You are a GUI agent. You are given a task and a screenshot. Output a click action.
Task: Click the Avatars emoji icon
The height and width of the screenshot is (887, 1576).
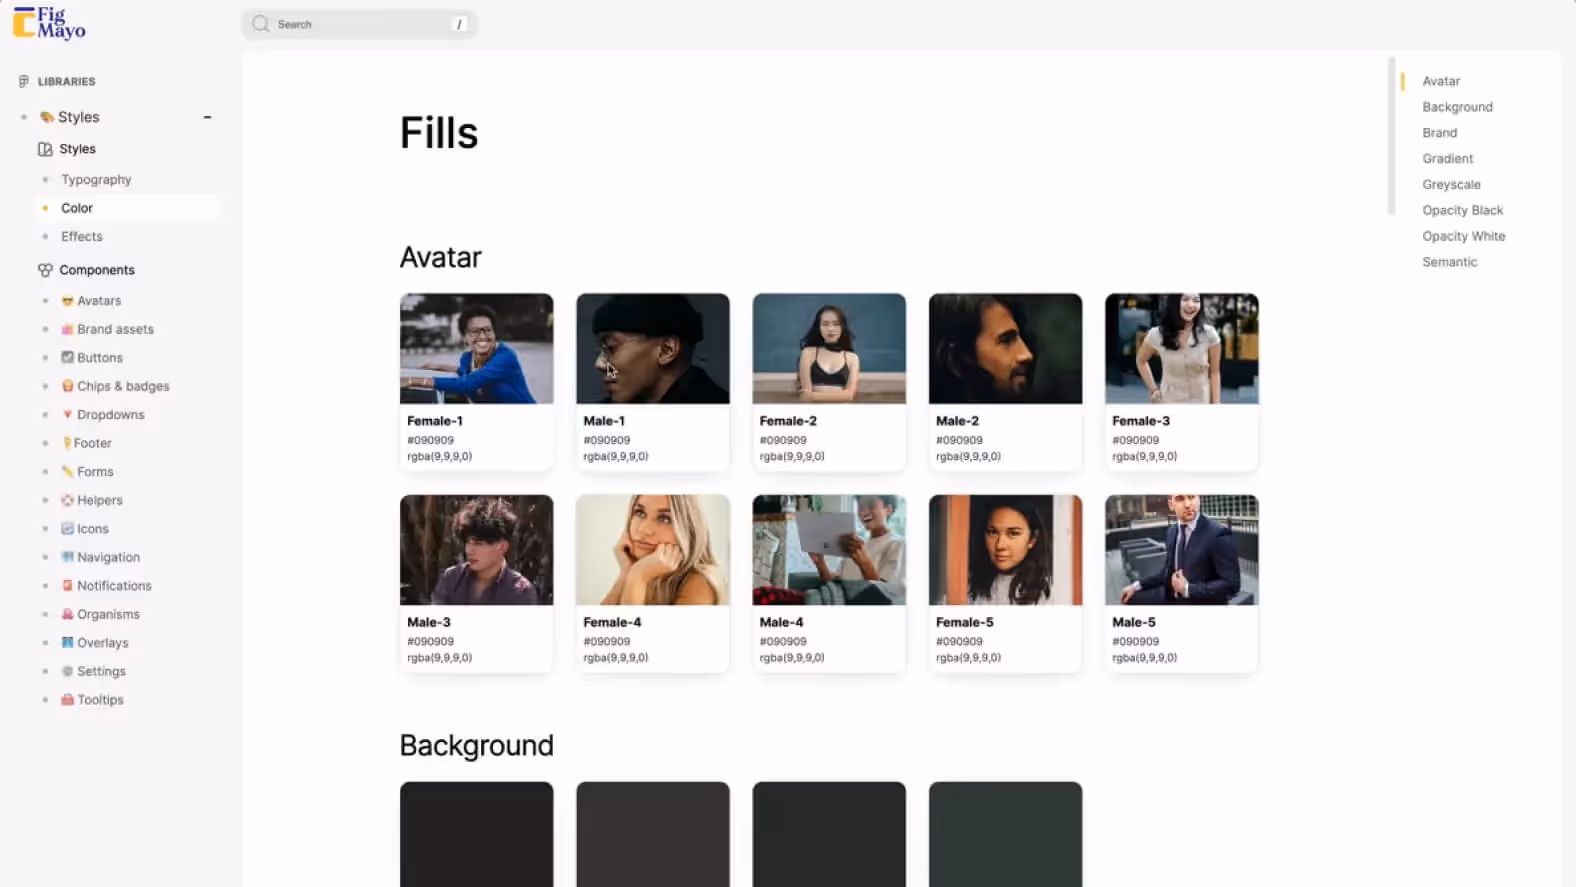(67, 301)
